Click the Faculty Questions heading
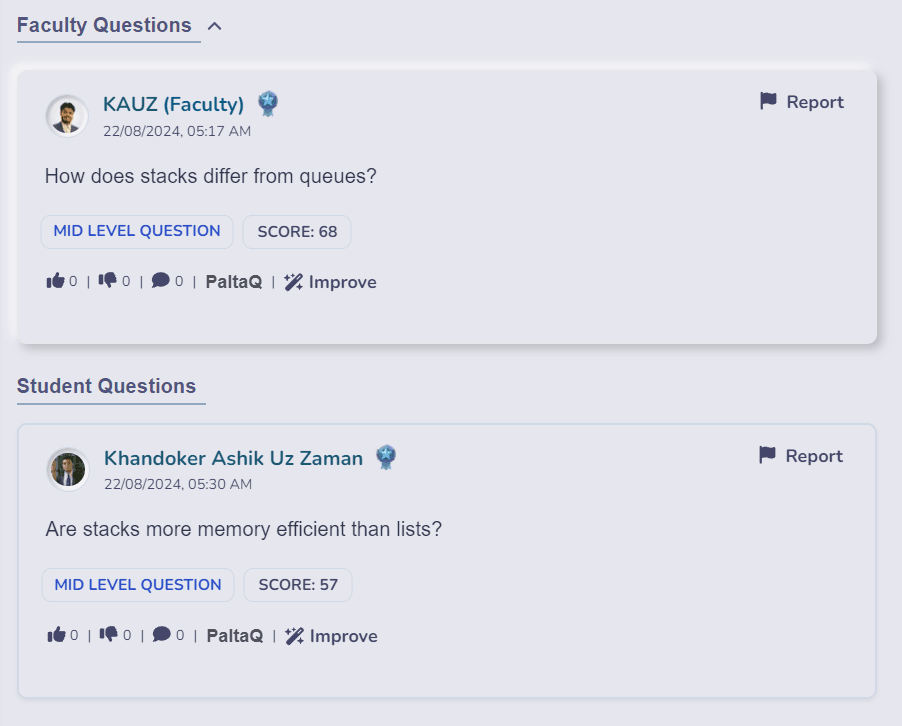This screenshot has width=902, height=726. (103, 25)
